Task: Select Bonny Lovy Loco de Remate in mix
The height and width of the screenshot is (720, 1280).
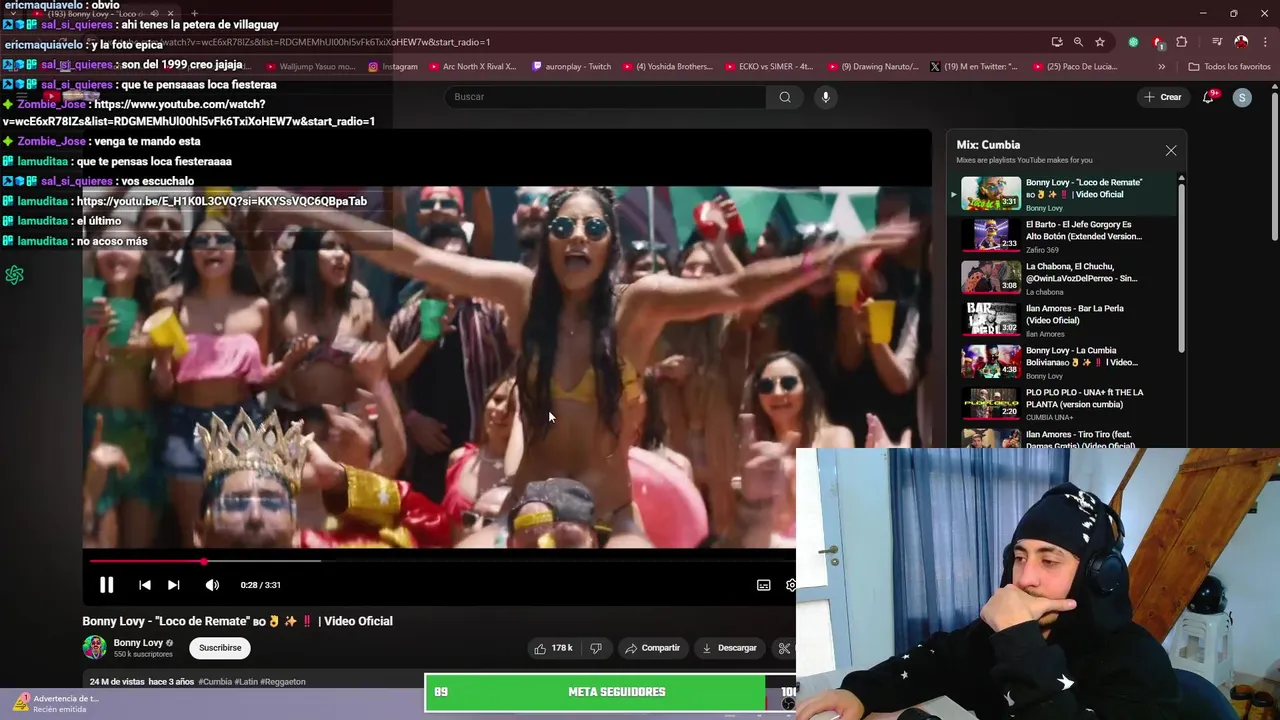Action: click(1060, 194)
